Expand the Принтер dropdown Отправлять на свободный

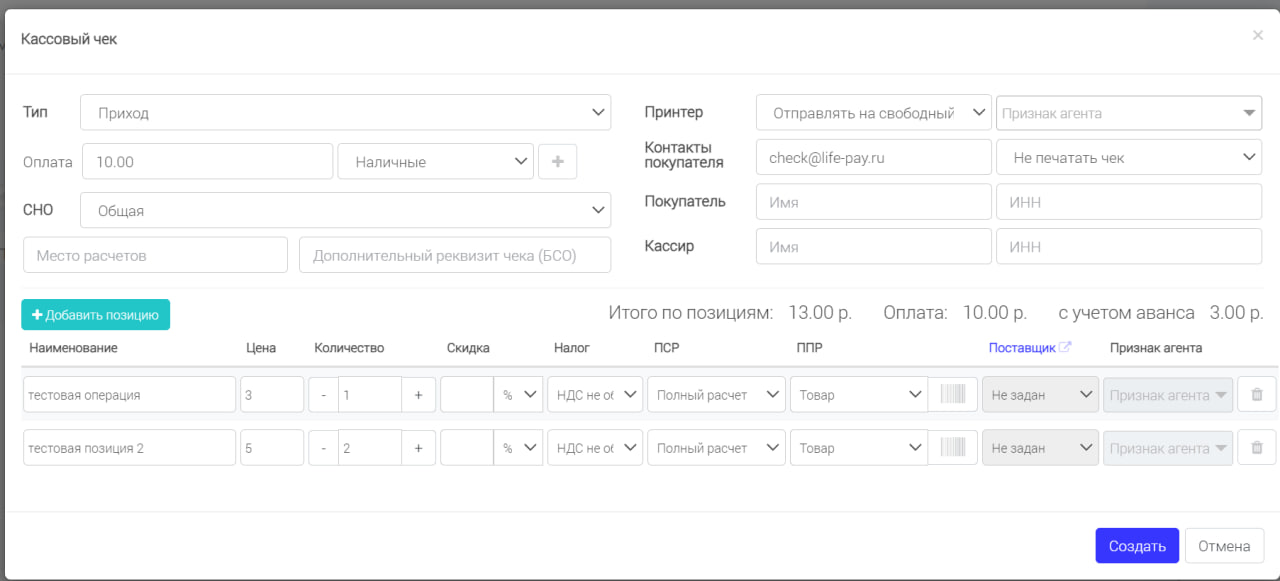(874, 113)
